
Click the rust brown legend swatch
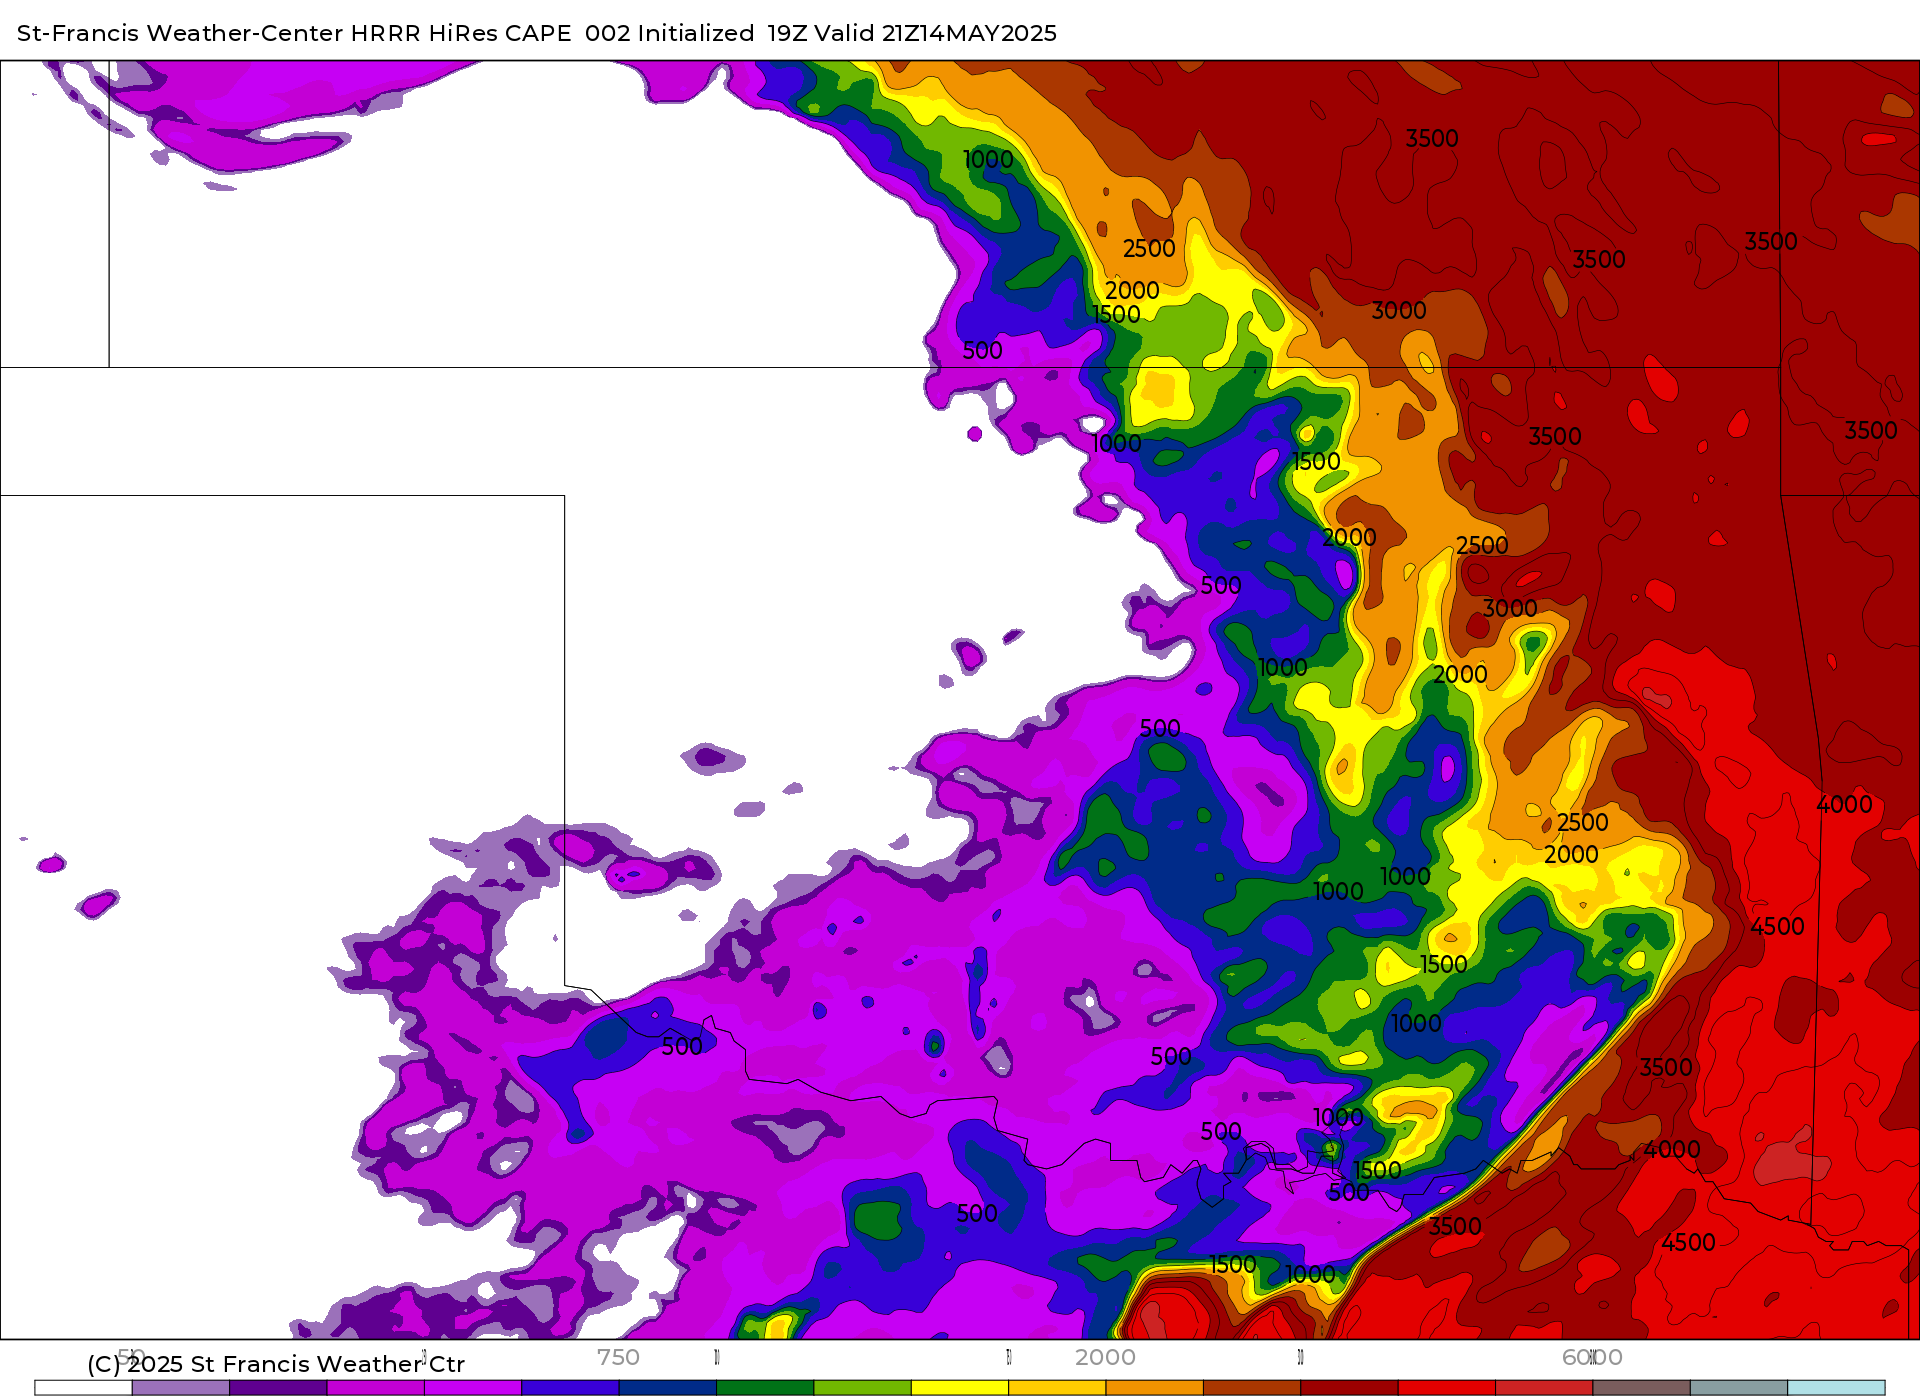pos(1252,1388)
